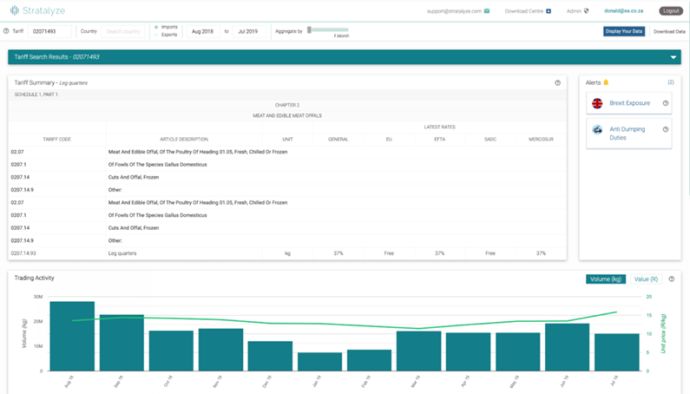Click the support email envelope icon
This screenshot has height=394, width=690.
coord(487,11)
